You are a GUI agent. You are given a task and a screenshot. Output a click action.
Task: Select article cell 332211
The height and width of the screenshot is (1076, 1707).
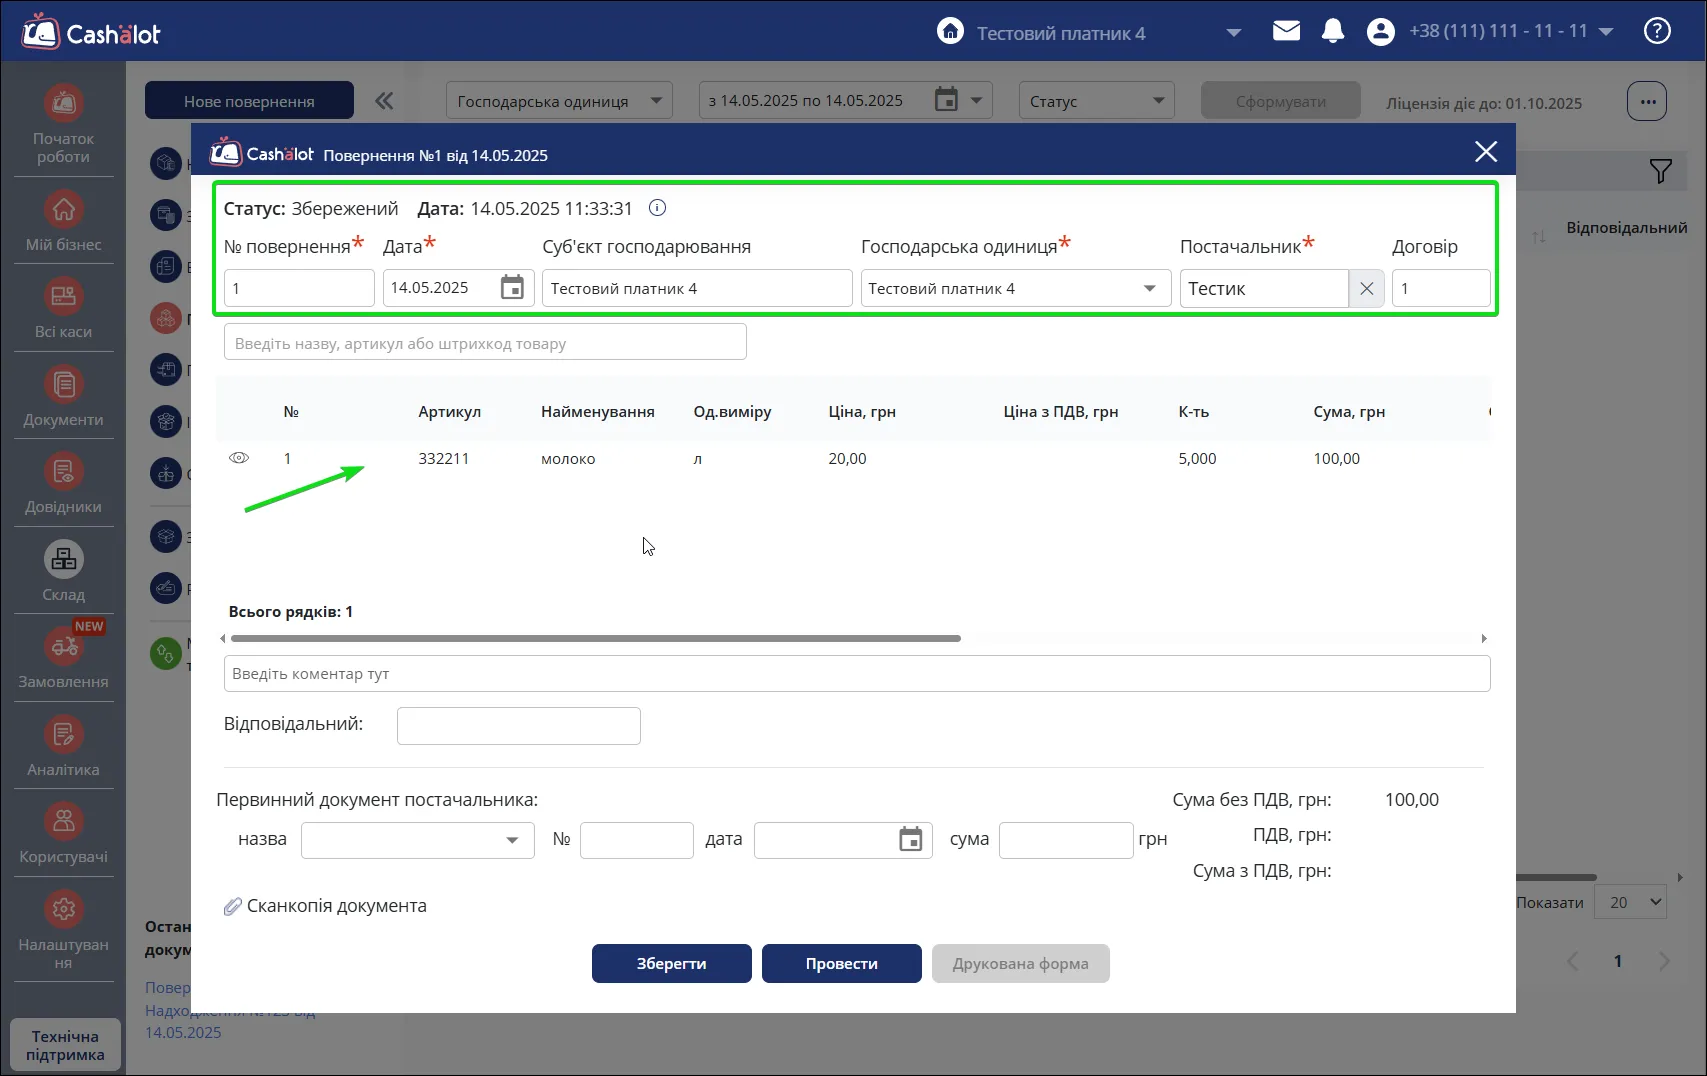tap(444, 459)
